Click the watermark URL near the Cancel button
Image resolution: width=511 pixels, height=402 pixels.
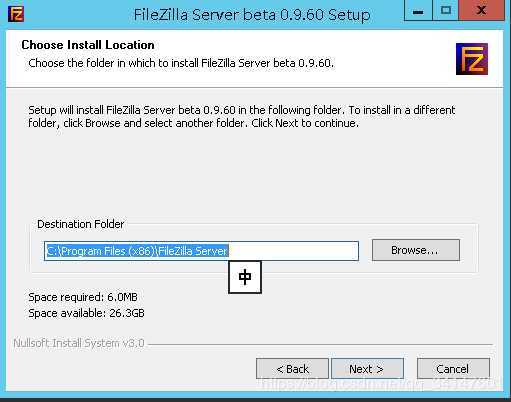382,384
